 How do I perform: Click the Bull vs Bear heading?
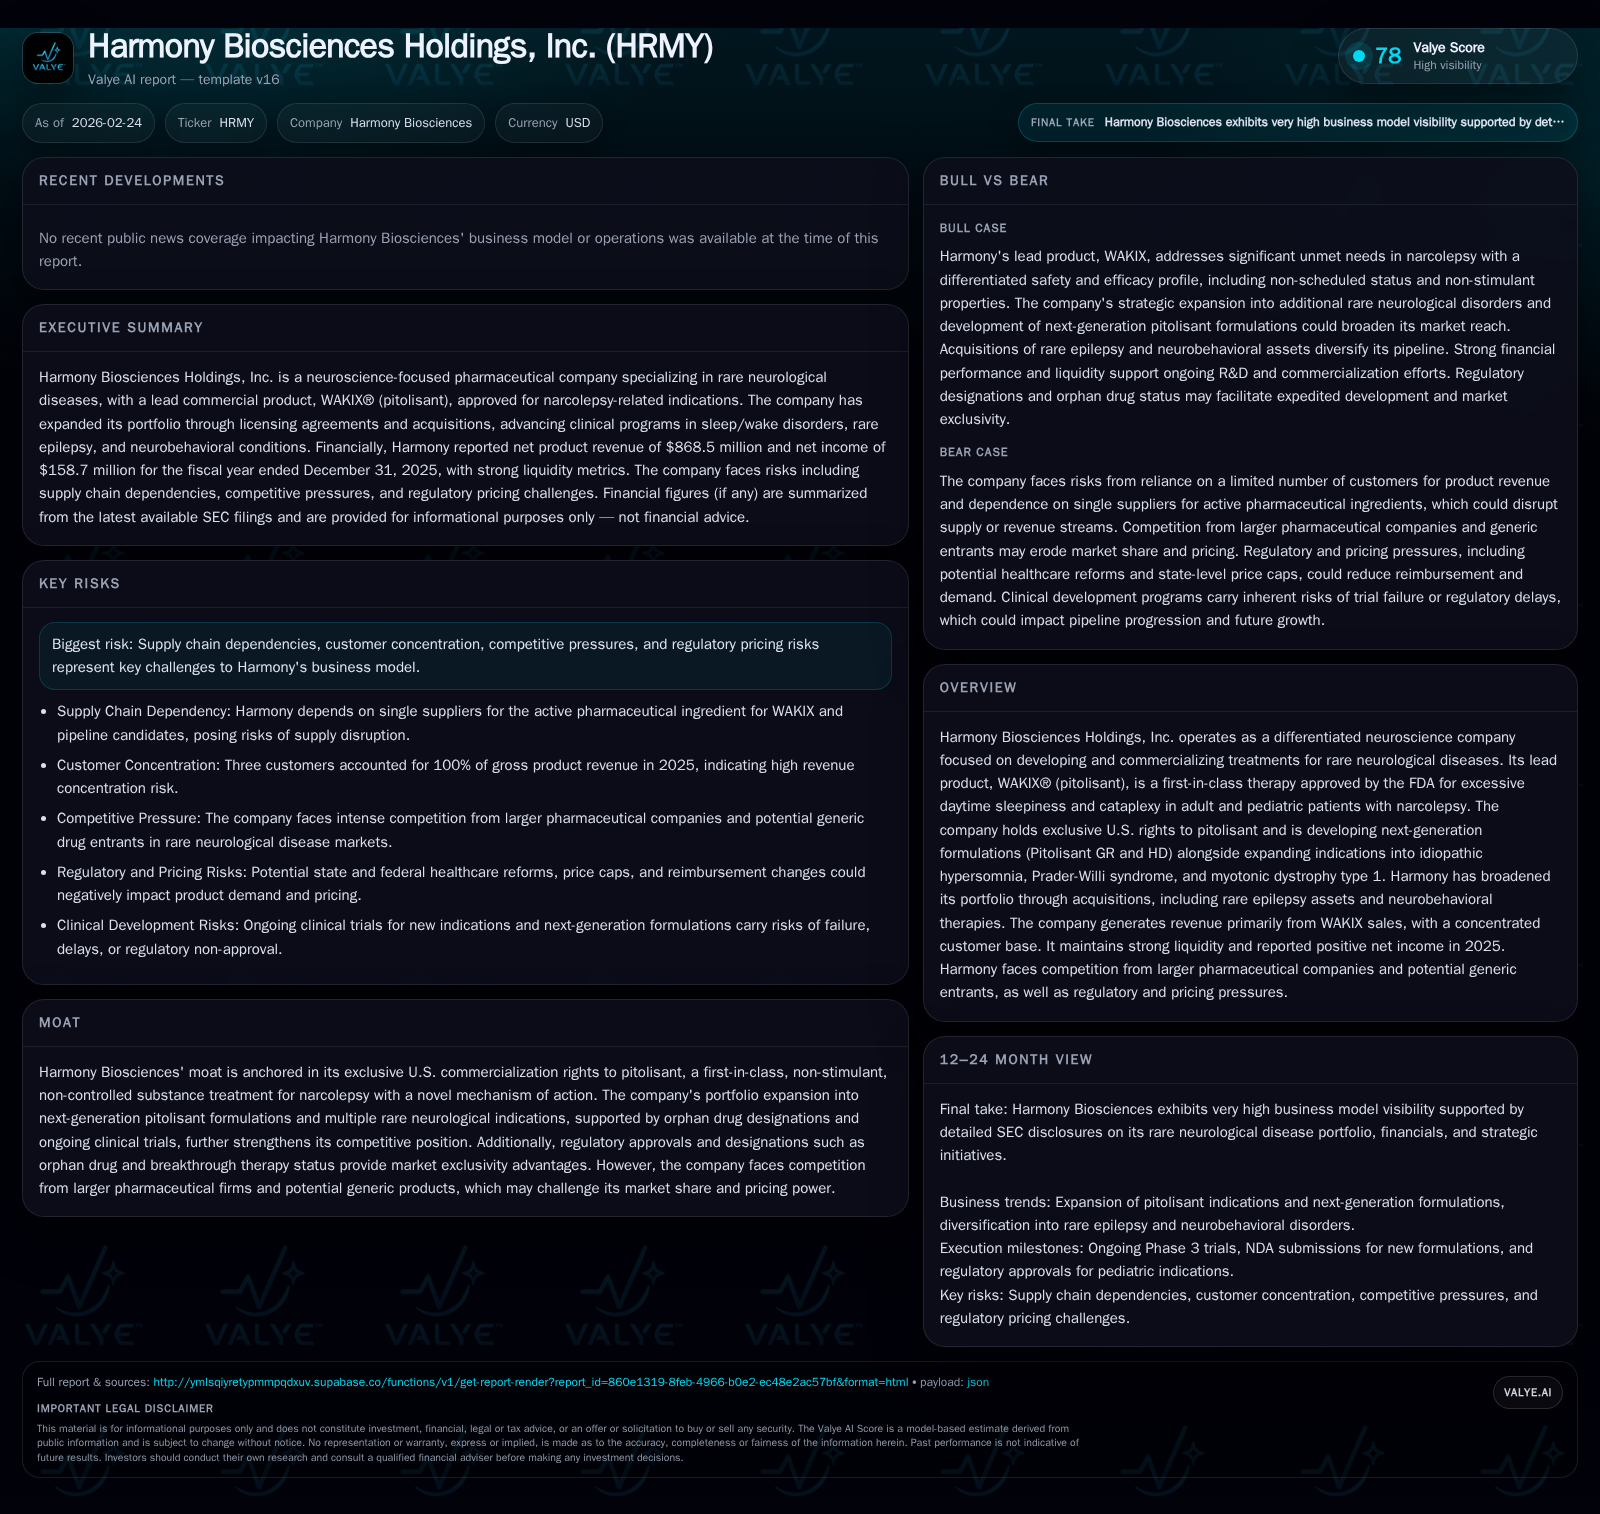click(994, 181)
